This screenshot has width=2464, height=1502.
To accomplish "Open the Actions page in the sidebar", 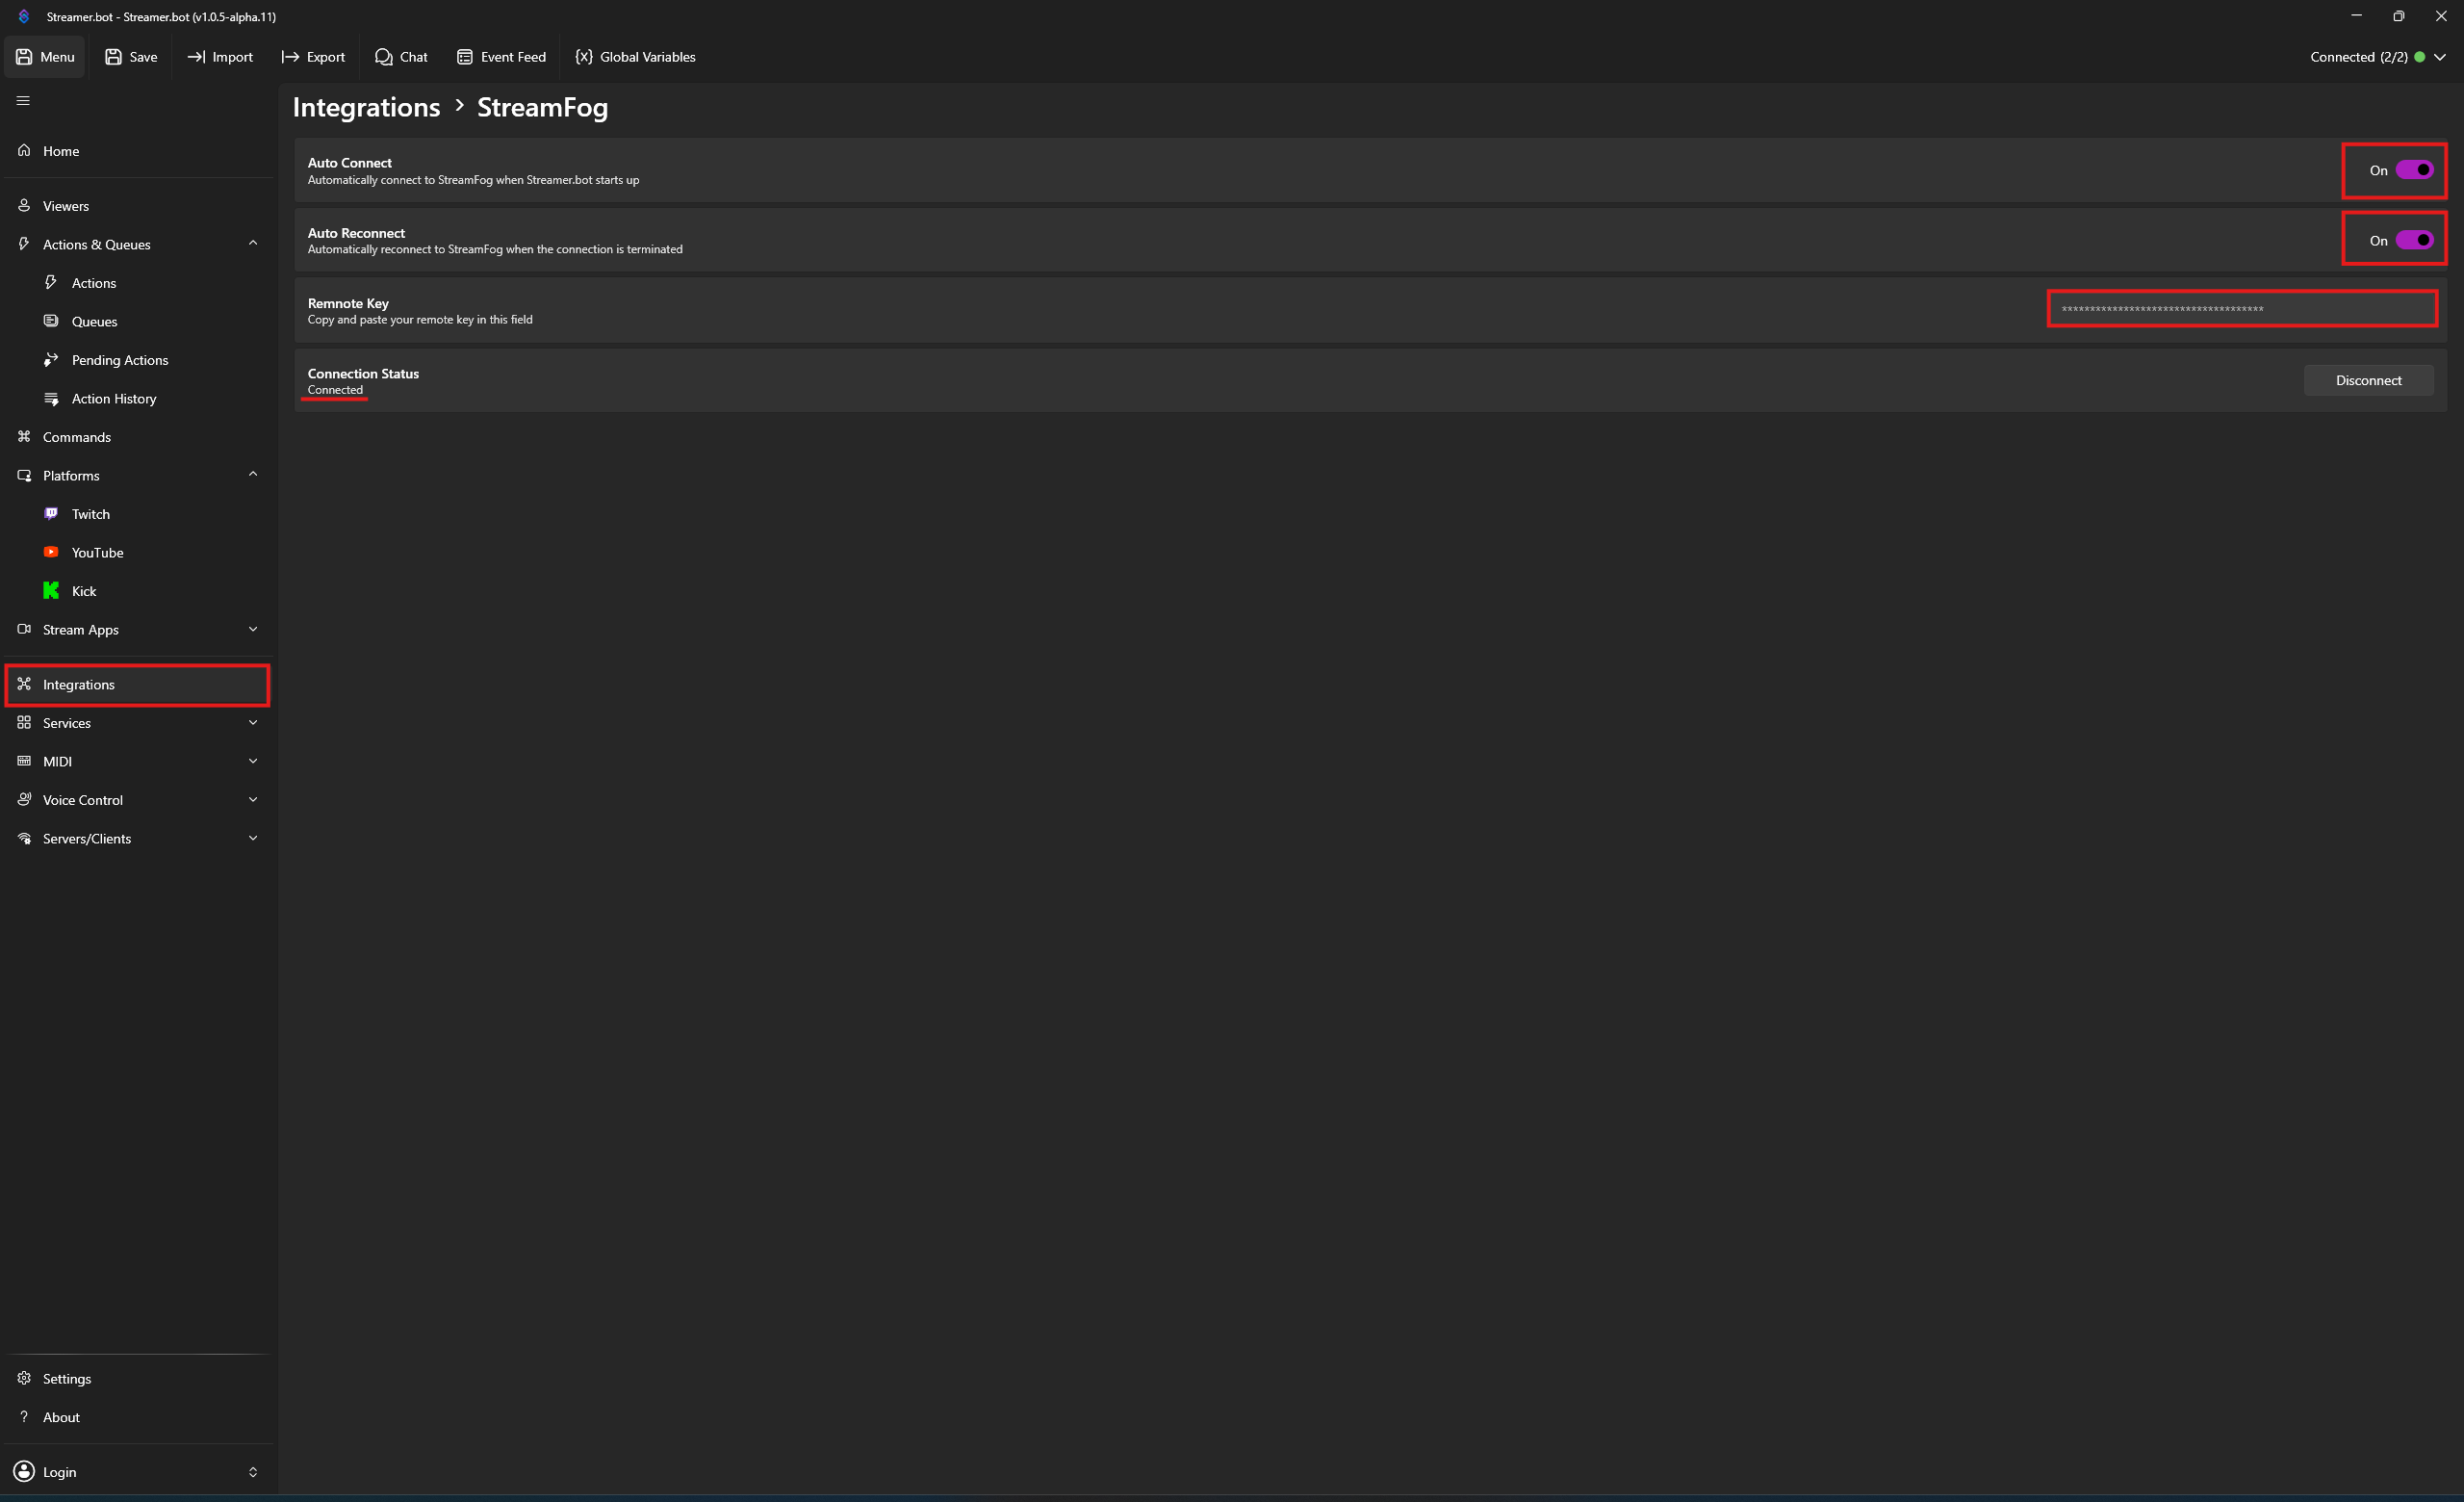I will pyautogui.click(x=138, y=283).
